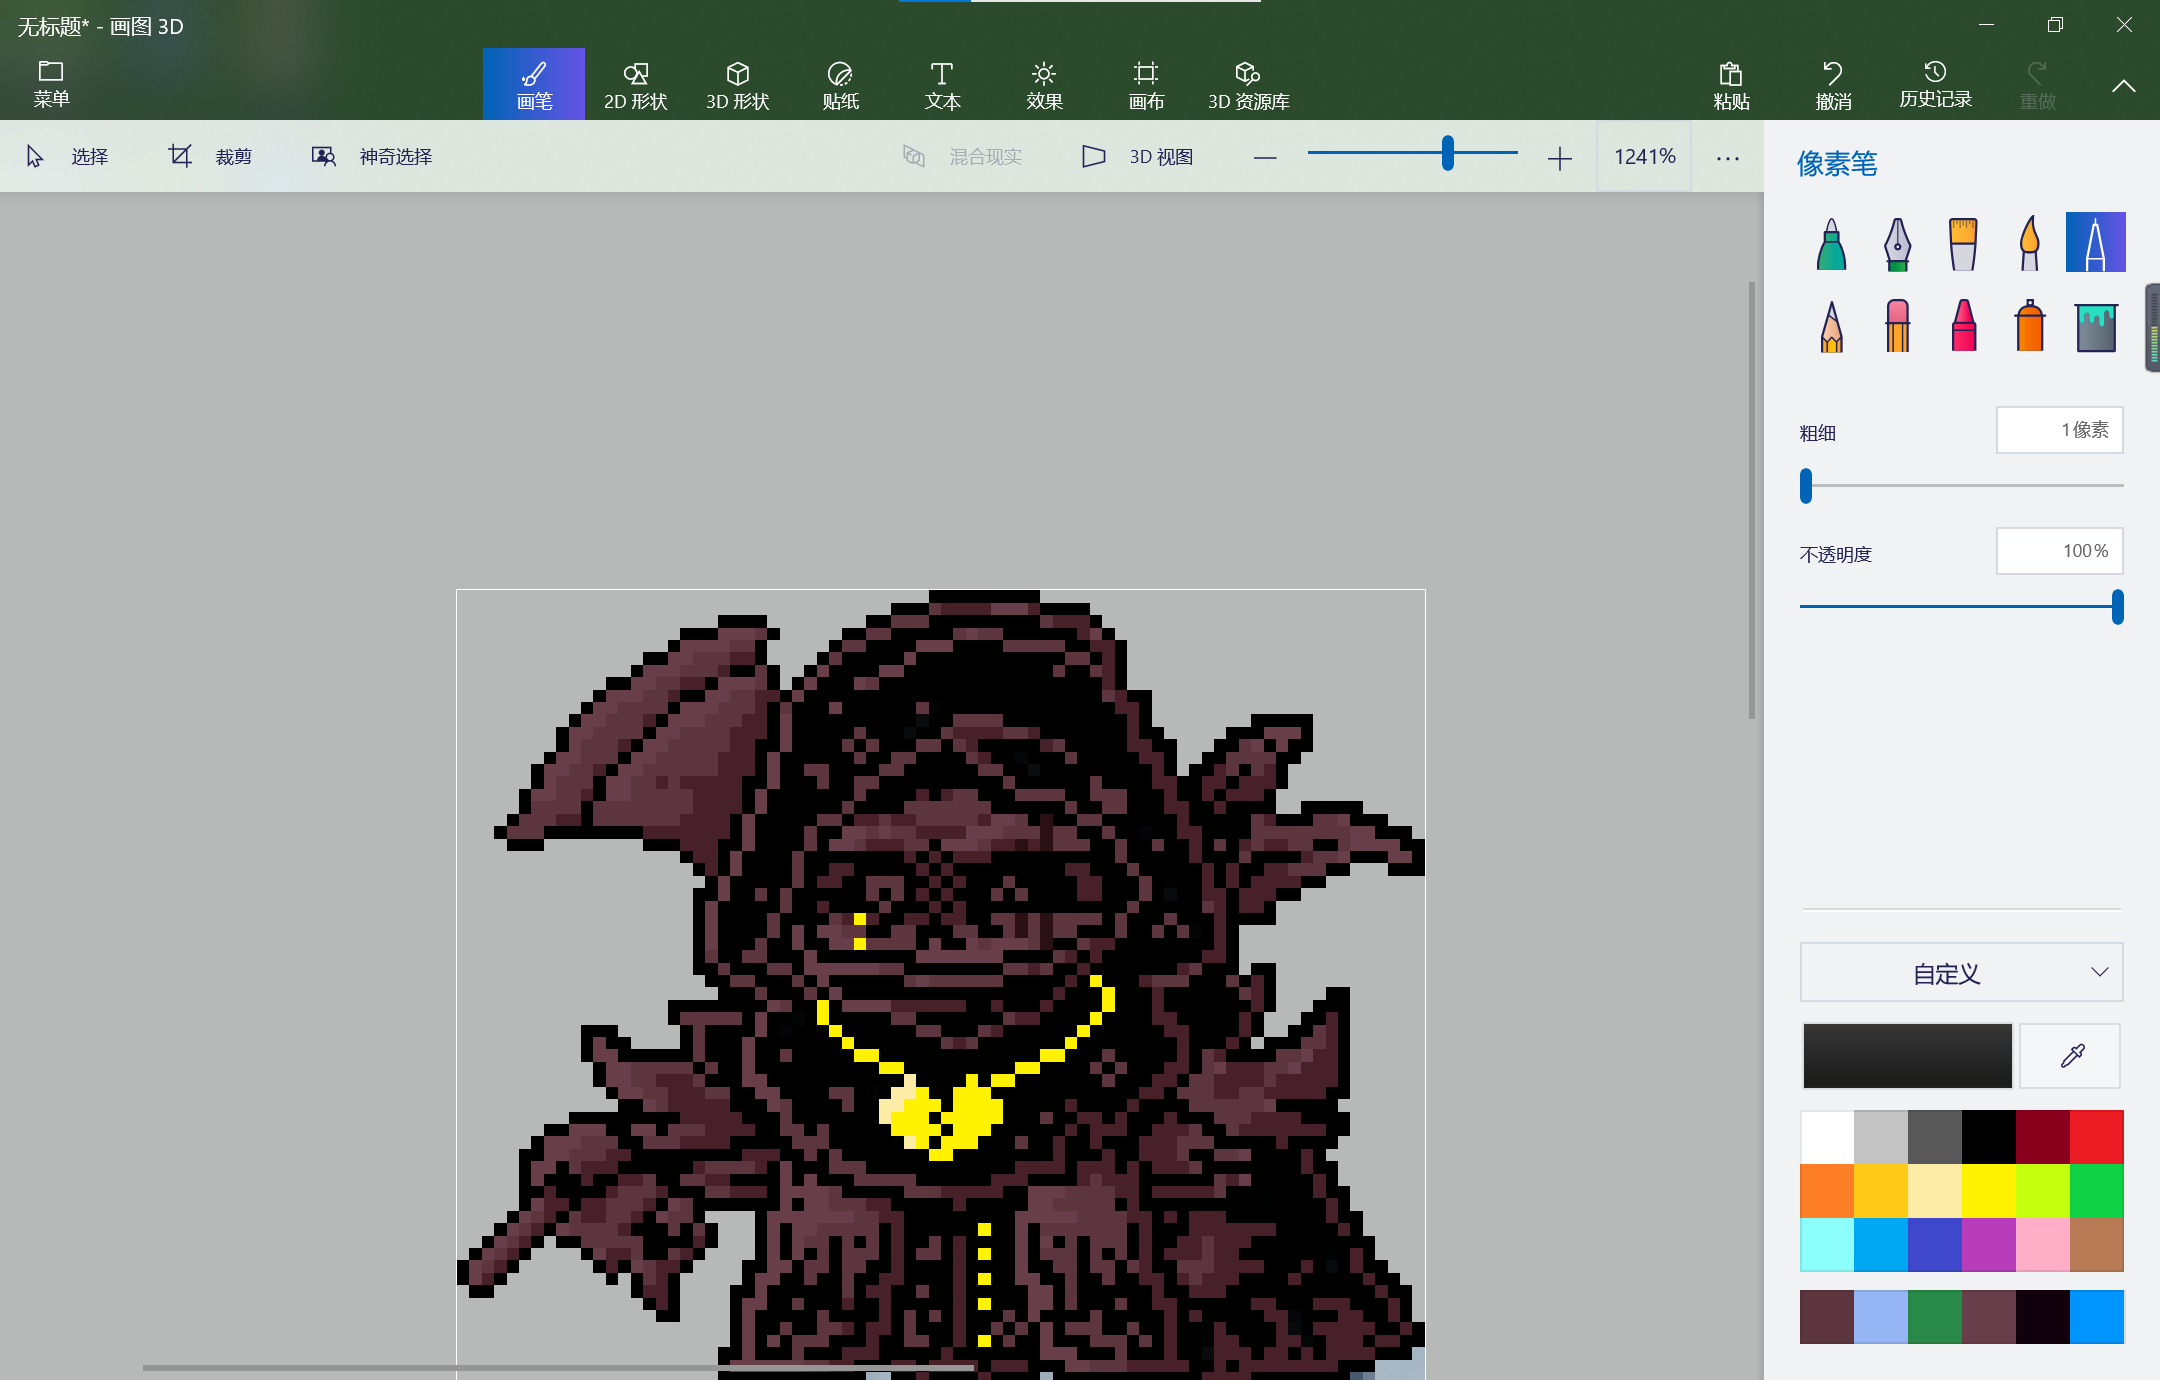Select the Fill bucket tool
This screenshot has width=2160, height=1380.
click(x=2096, y=327)
